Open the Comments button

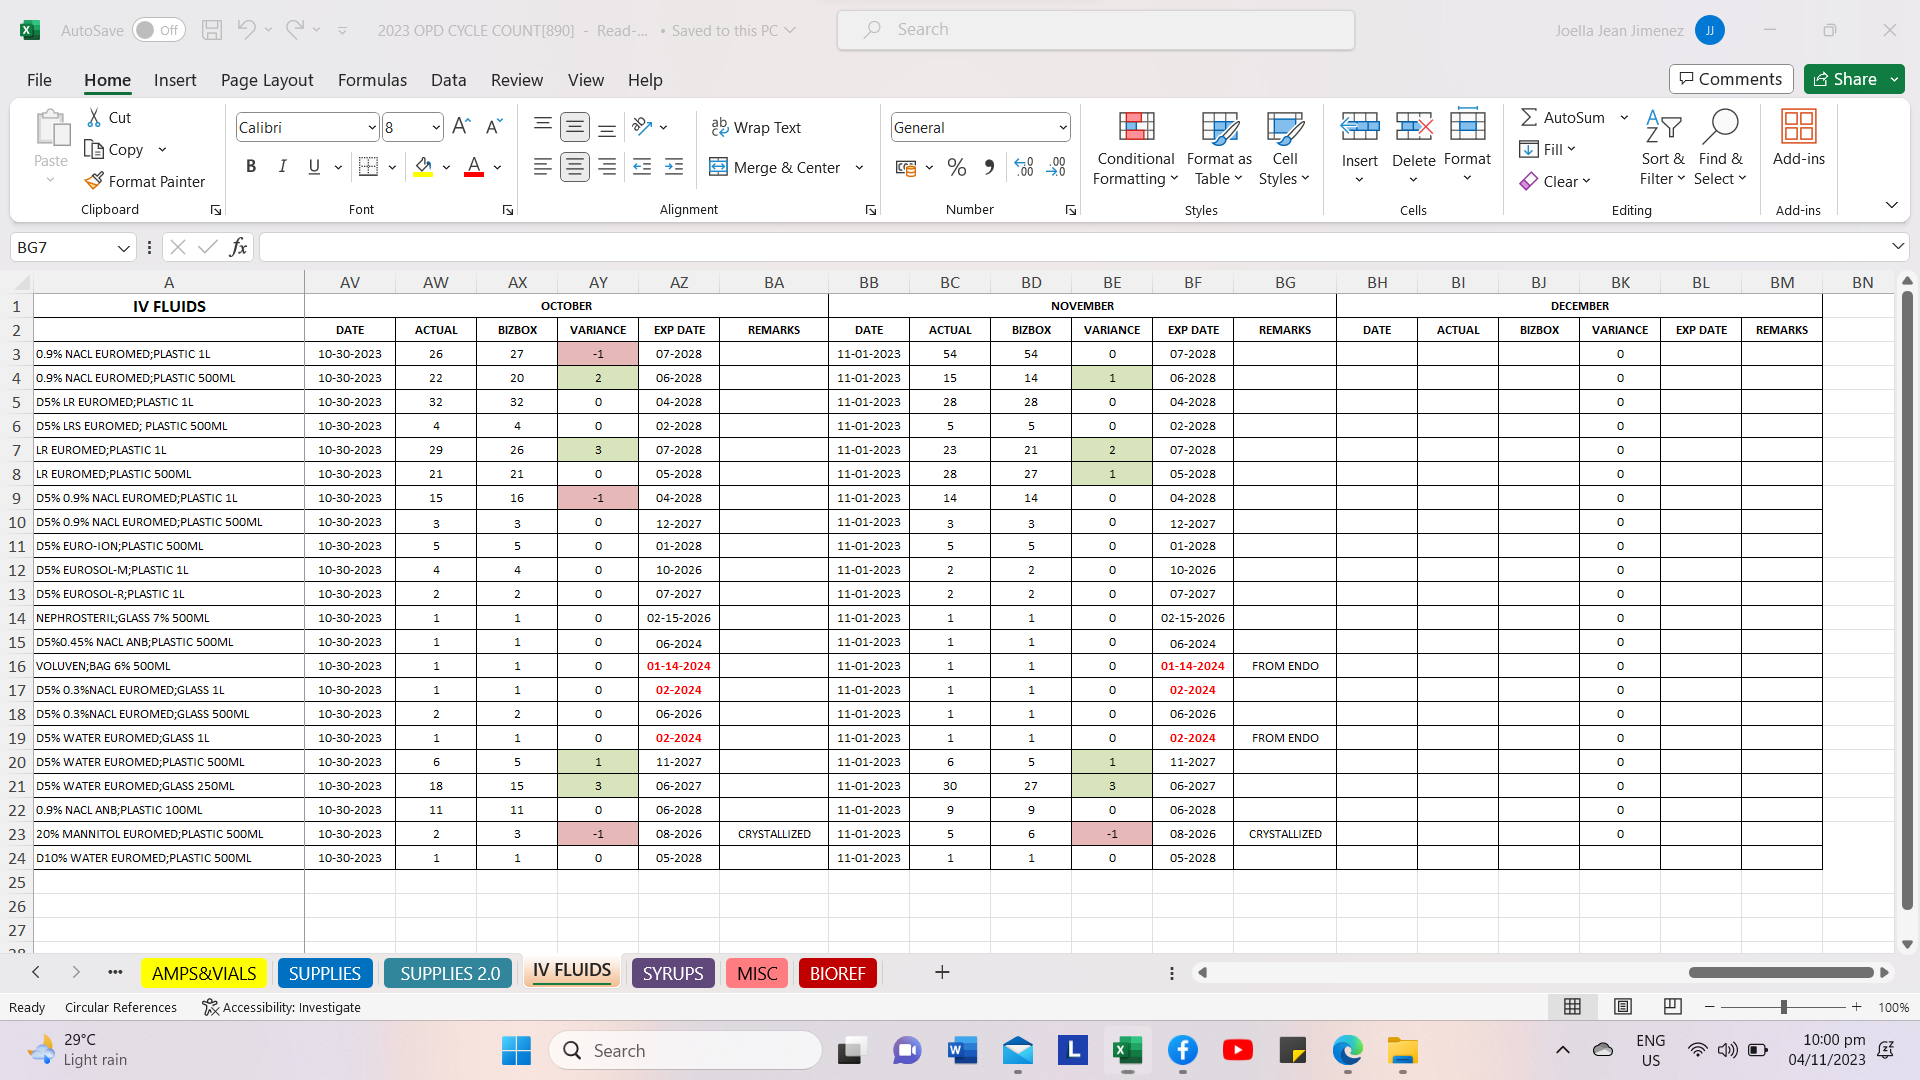pos(1730,79)
